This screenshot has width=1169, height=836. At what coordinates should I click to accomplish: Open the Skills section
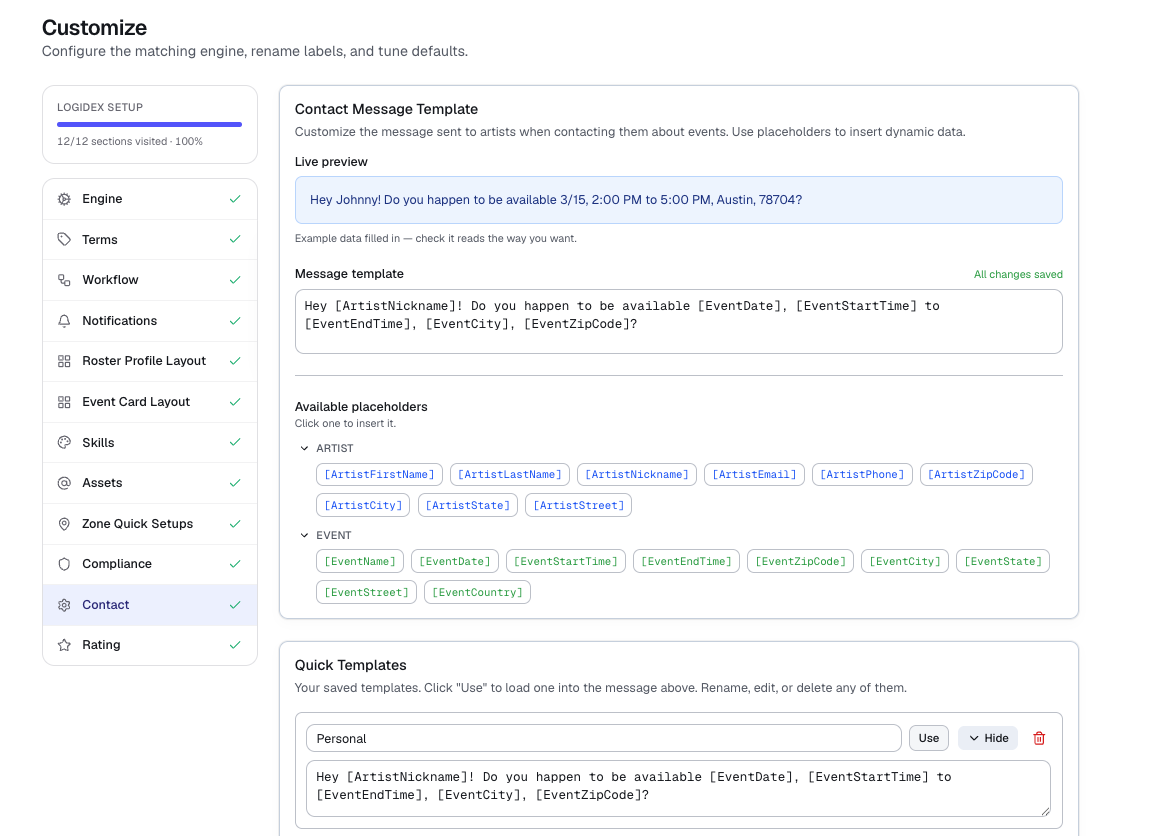pos(150,442)
